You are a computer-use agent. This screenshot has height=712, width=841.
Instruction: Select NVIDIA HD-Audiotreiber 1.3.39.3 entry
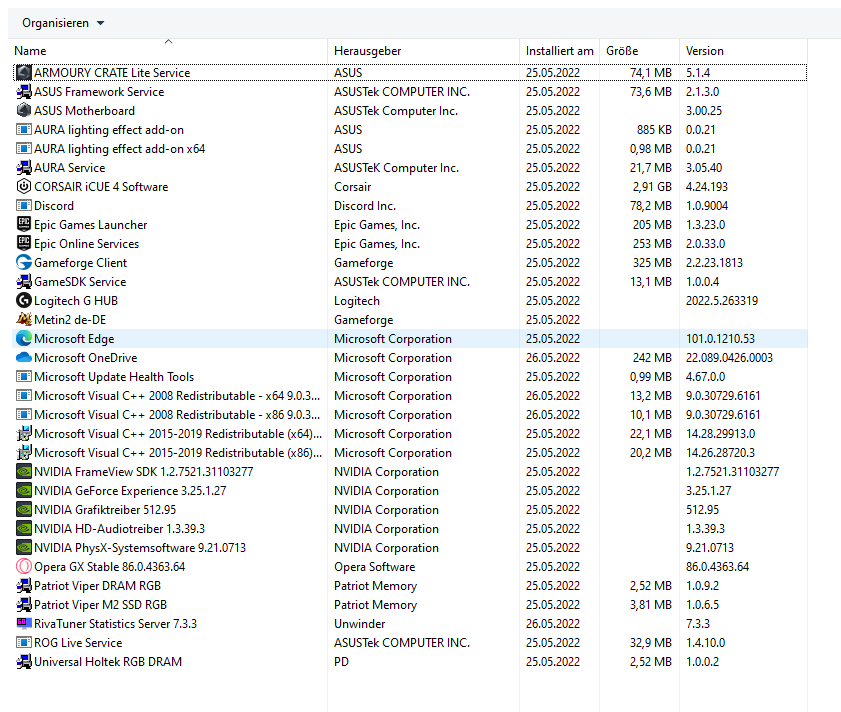410,529
